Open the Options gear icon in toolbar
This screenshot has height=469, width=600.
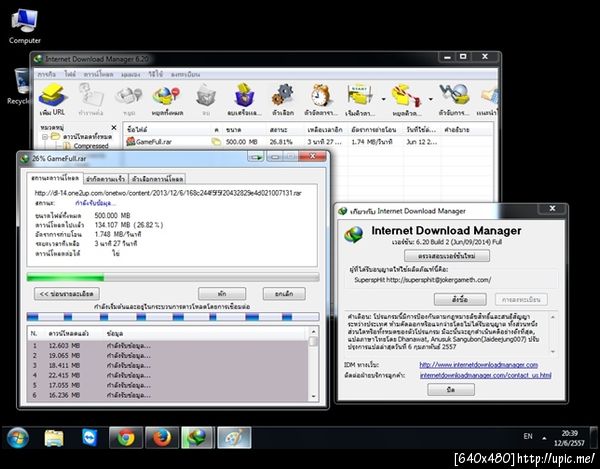[x=283, y=100]
